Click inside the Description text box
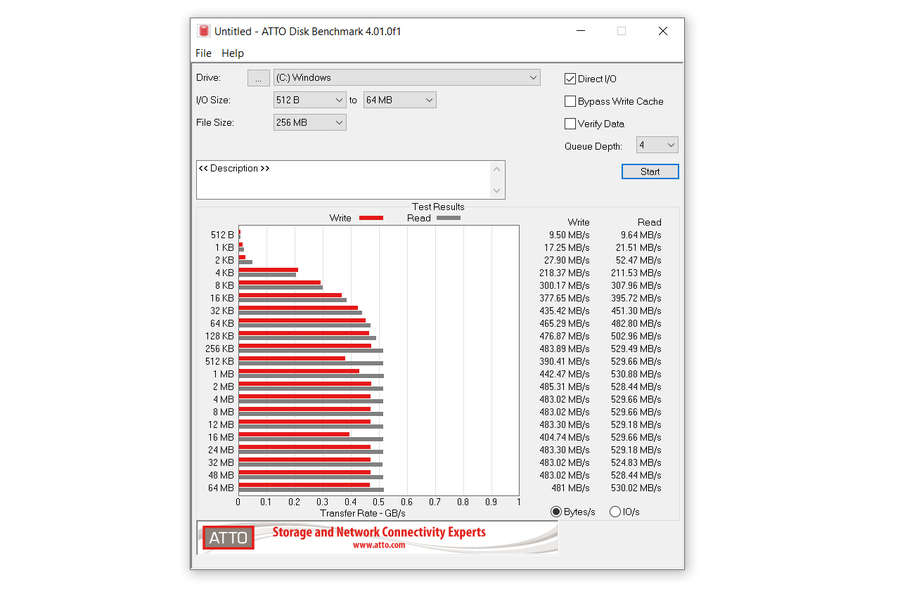This screenshot has height=591, width=900. pyautogui.click(x=343, y=180)
